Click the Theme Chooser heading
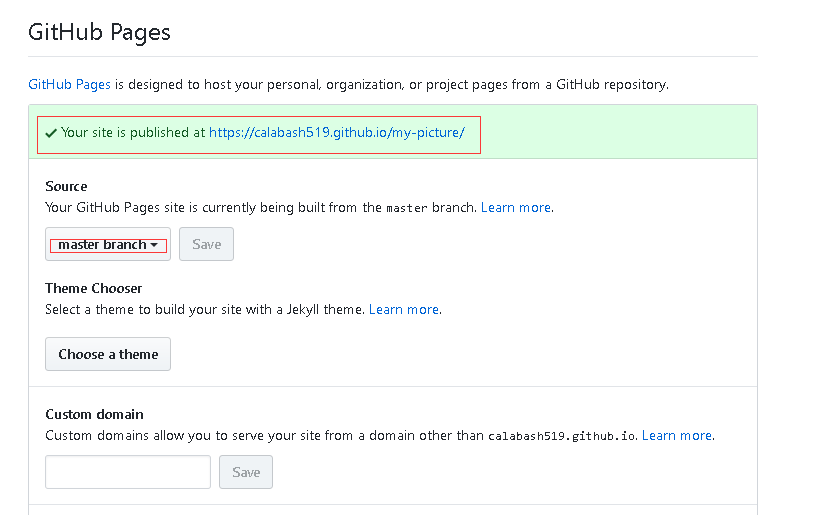The image size is (835, 515). 93,288
